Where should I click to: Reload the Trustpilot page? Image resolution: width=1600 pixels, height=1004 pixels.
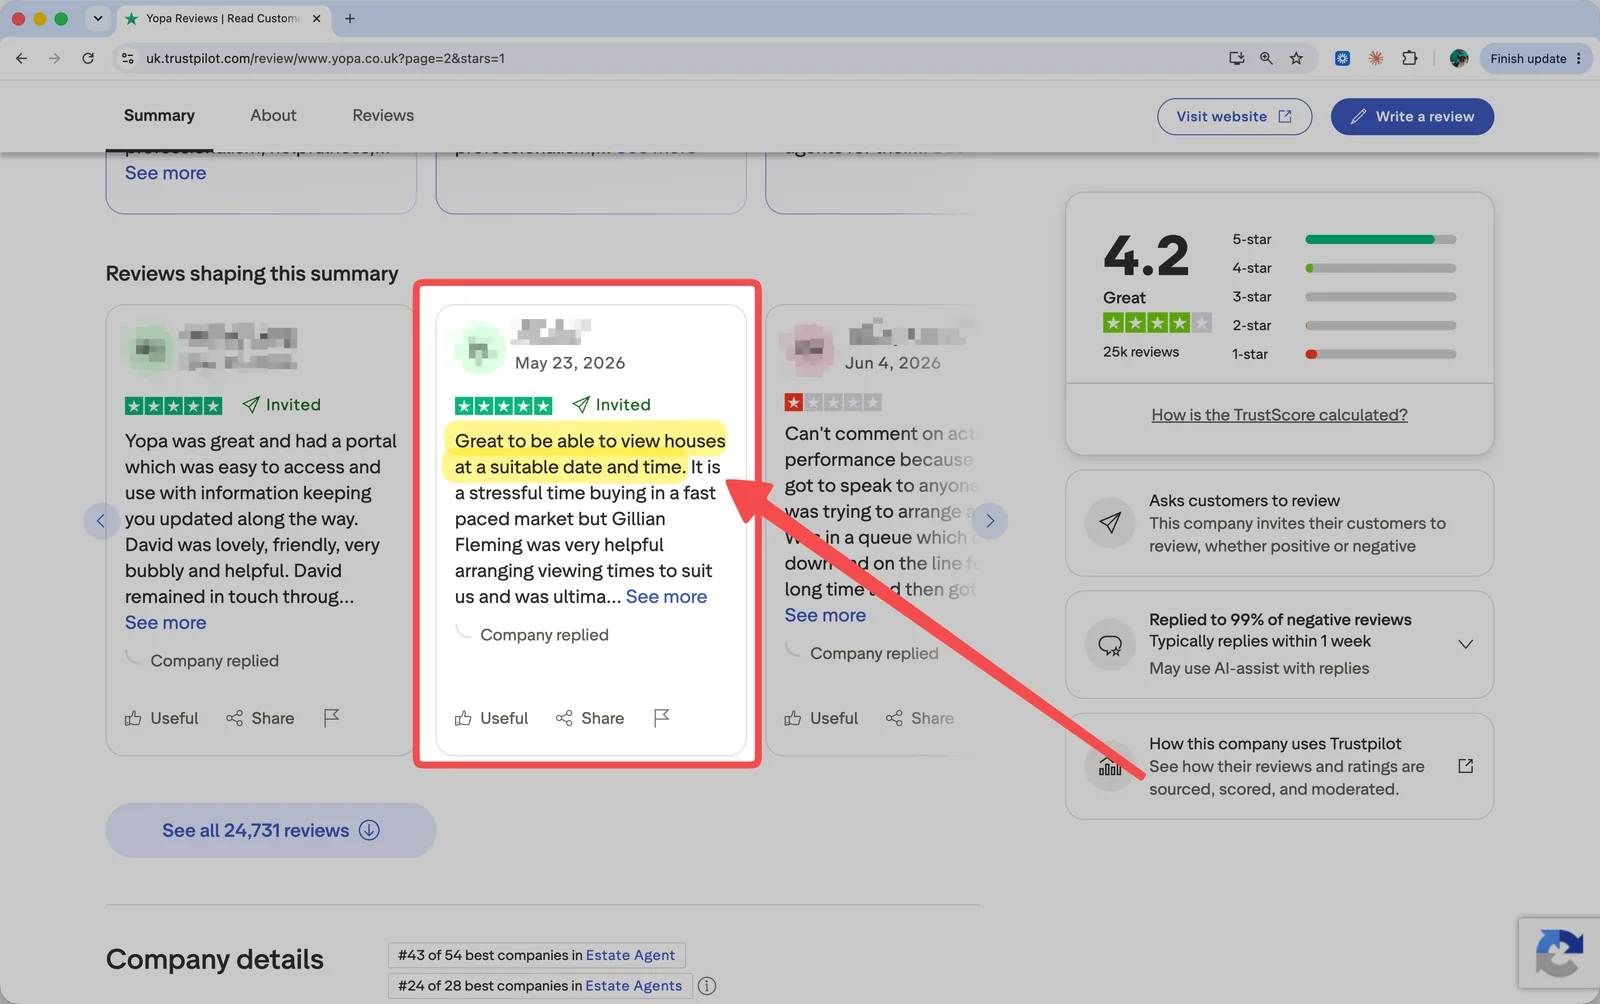tap(88, 58)
